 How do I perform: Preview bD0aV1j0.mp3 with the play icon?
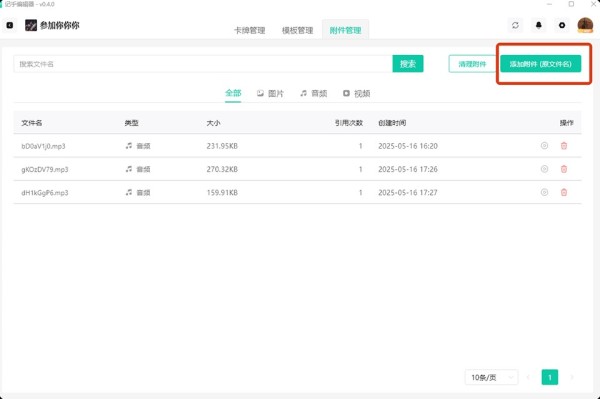tap(544, 145)
